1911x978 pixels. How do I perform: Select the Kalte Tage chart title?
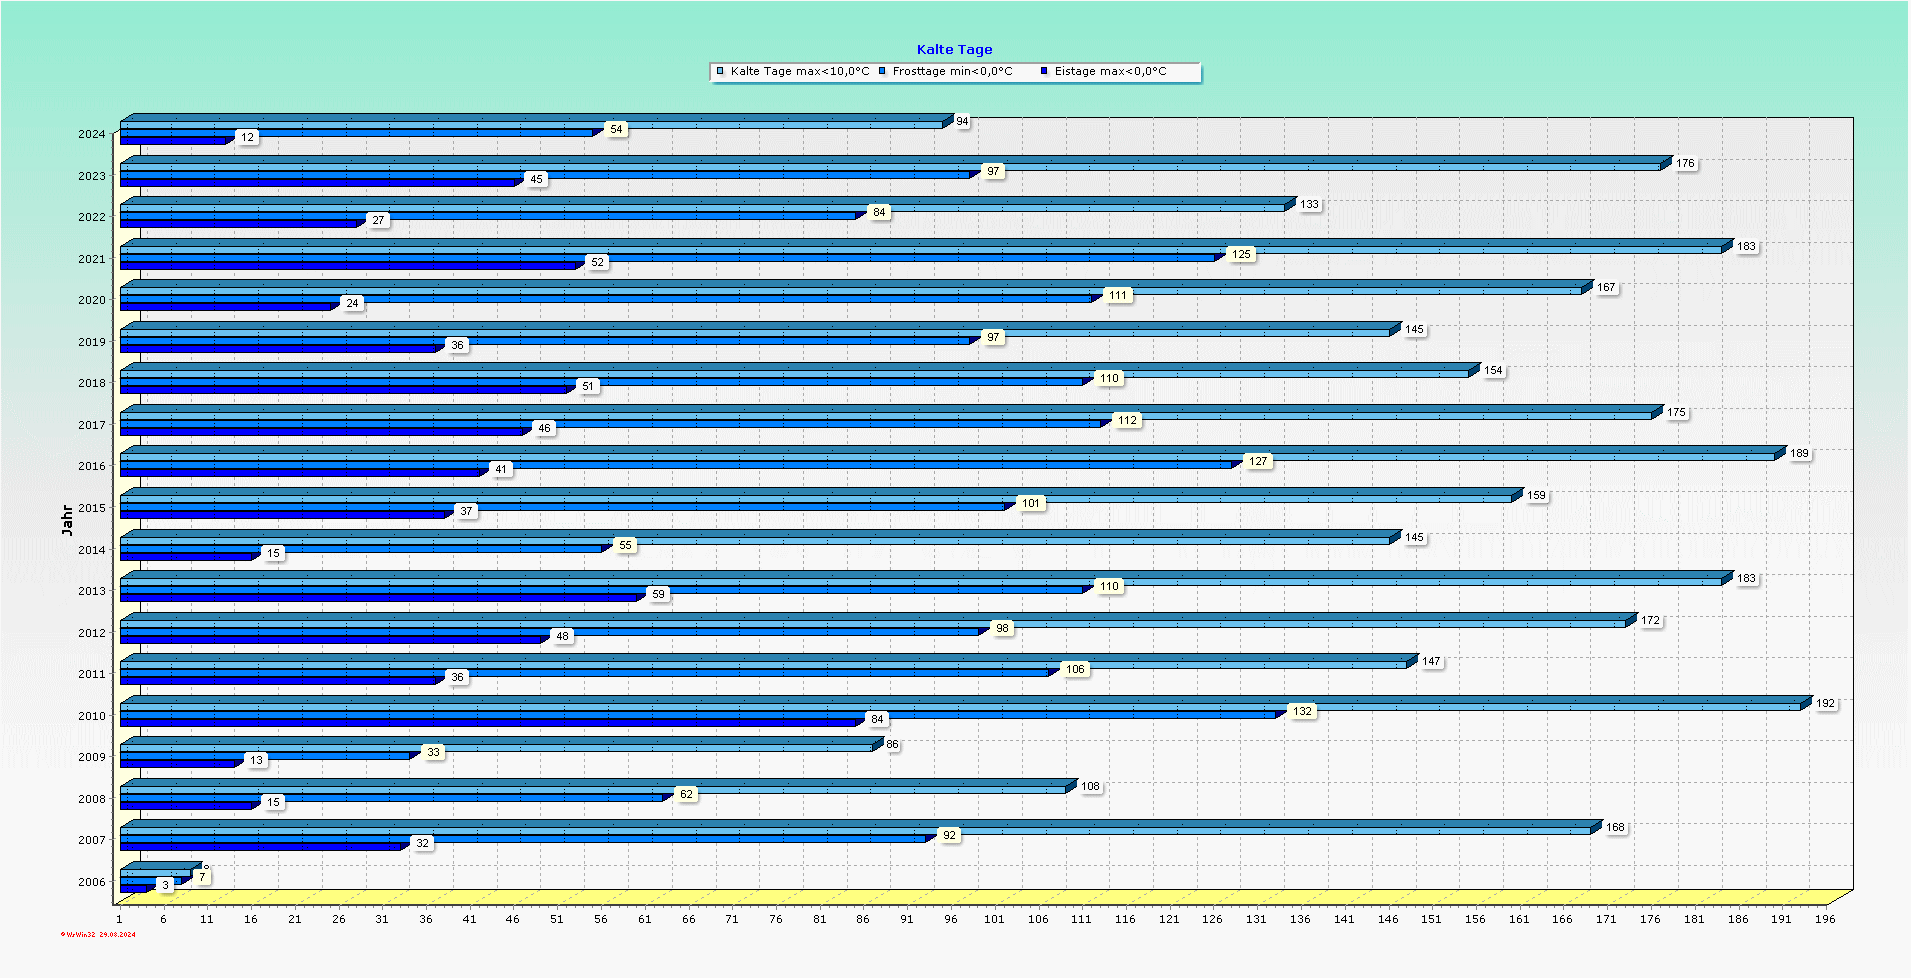(954, 48)
